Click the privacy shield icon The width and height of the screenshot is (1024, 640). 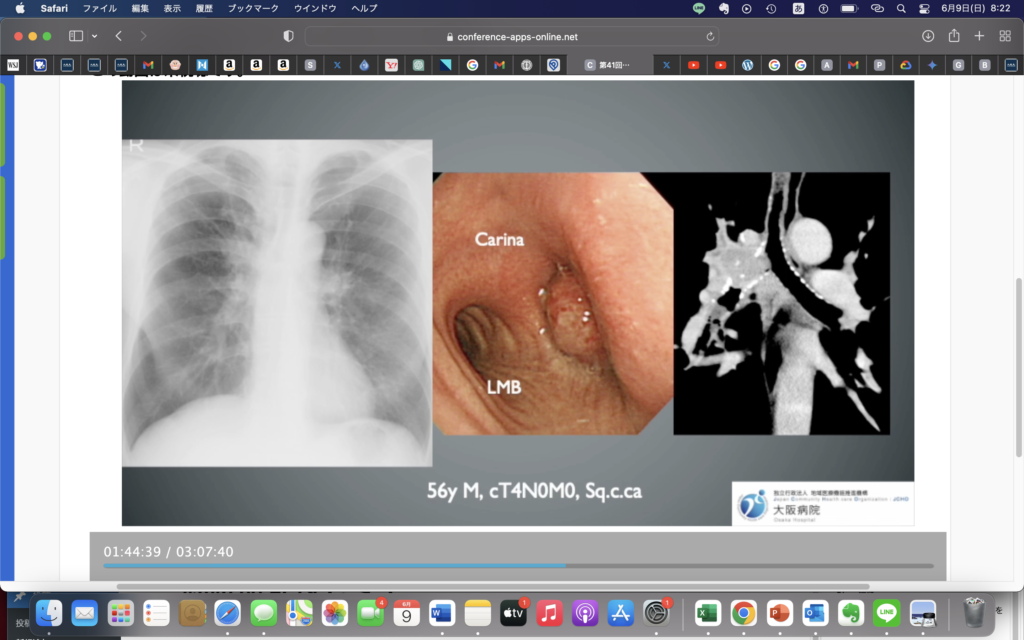[289, 36]
